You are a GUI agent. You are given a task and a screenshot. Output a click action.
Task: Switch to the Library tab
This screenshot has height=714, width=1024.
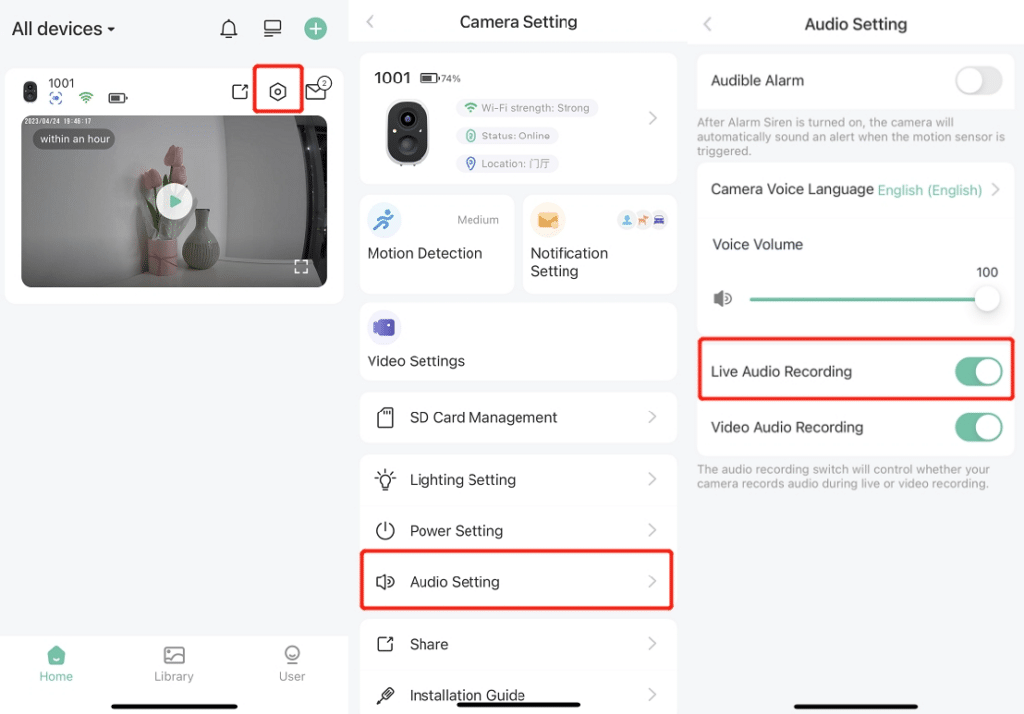(174, 664)
